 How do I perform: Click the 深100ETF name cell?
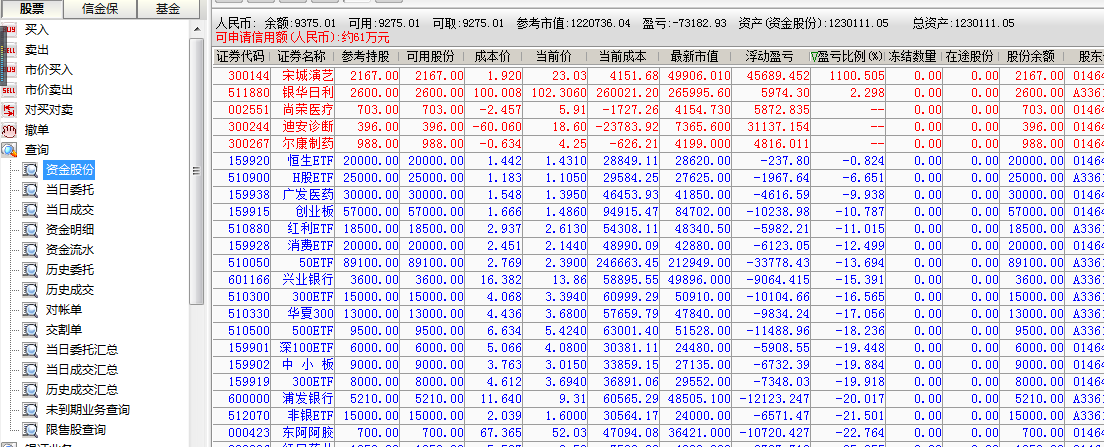click(x=308, y=348)
